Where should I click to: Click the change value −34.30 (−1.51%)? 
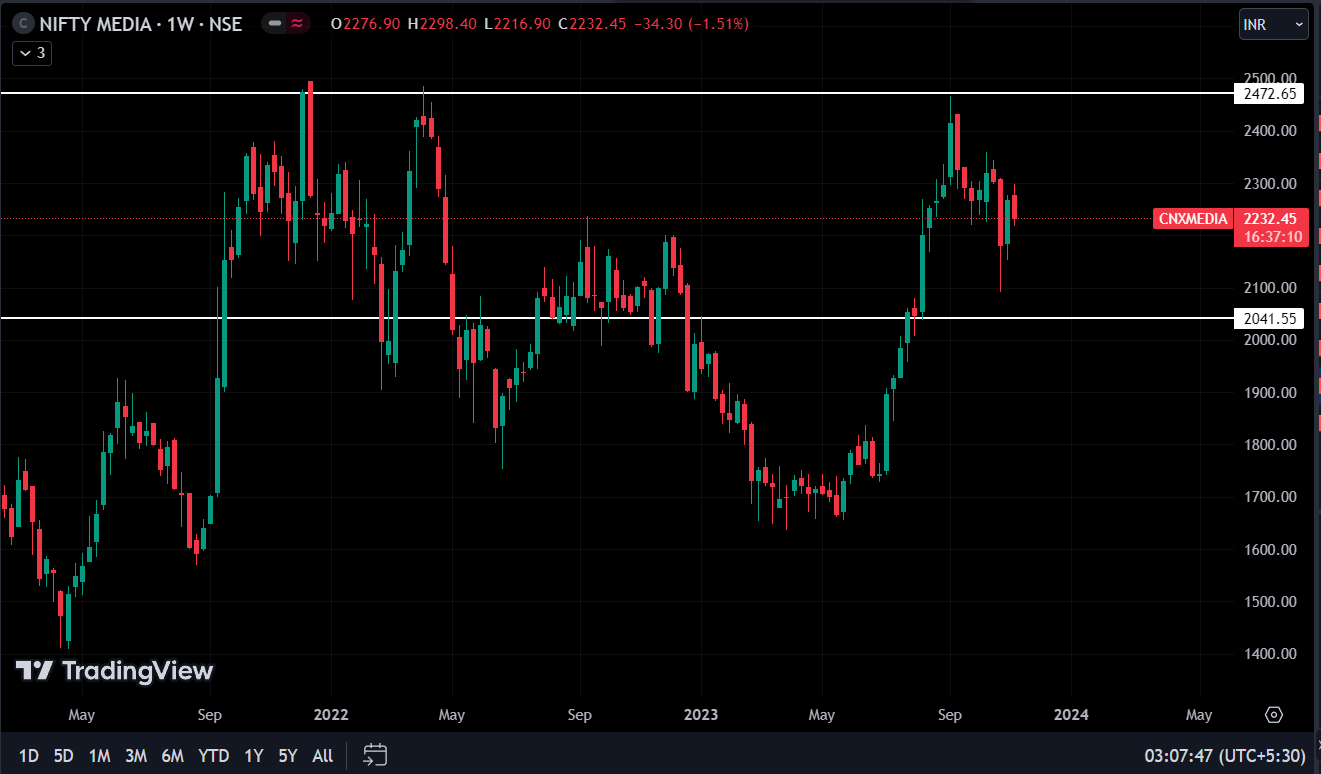coord(691,24)
